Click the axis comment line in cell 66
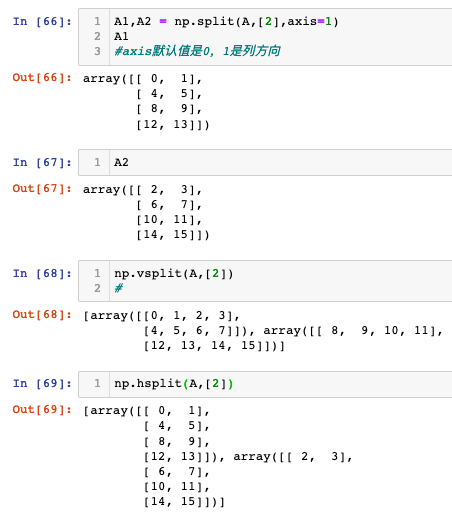 point(197,51)
